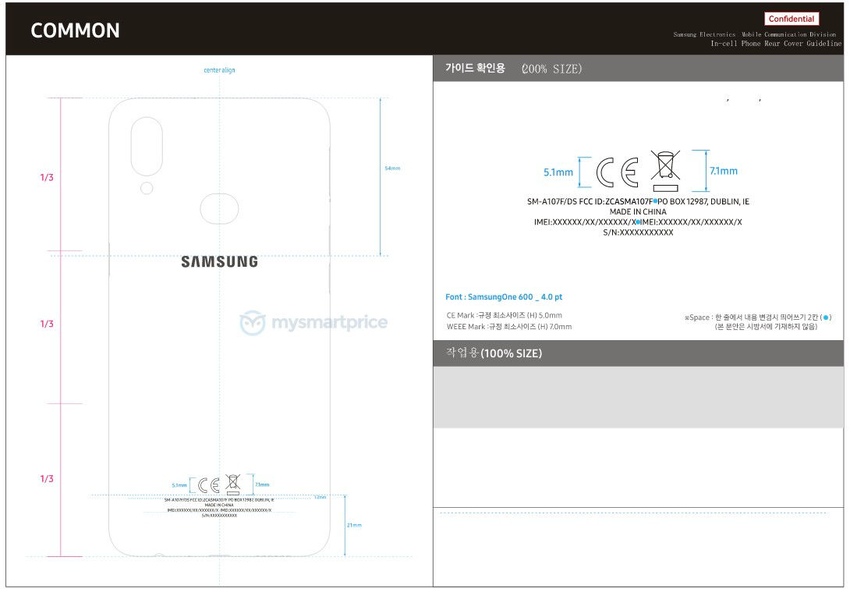Click the round flash circle below camera
850x589 pixels.
(x=147, y=188)
